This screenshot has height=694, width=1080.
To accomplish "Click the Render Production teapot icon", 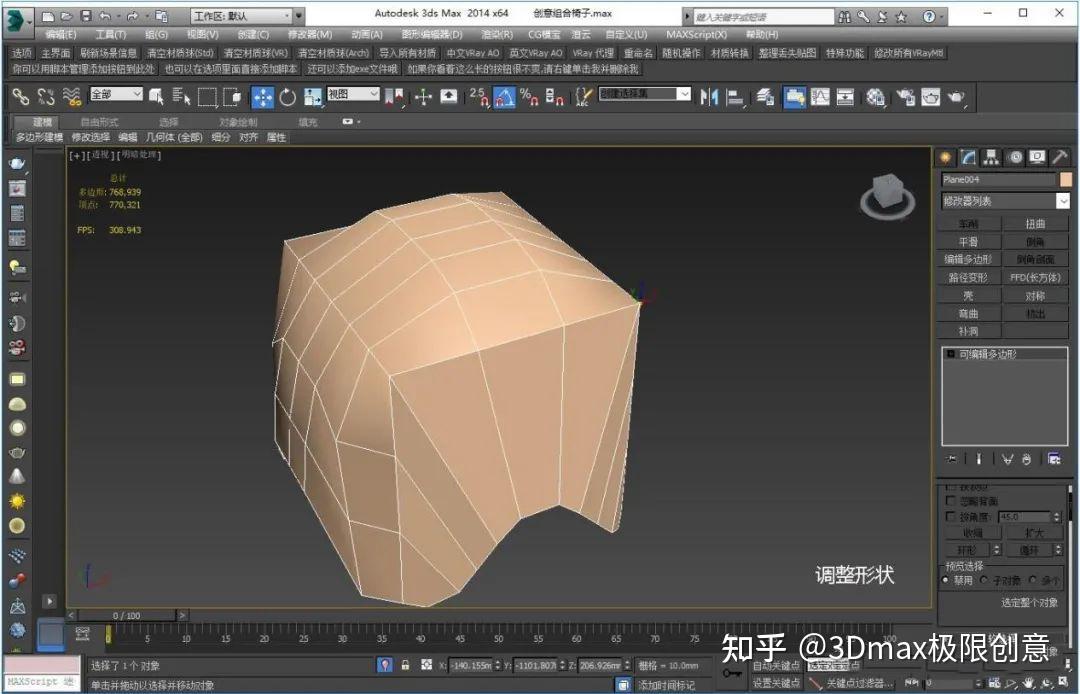I will pyautogui.click(x=957, y=97).
